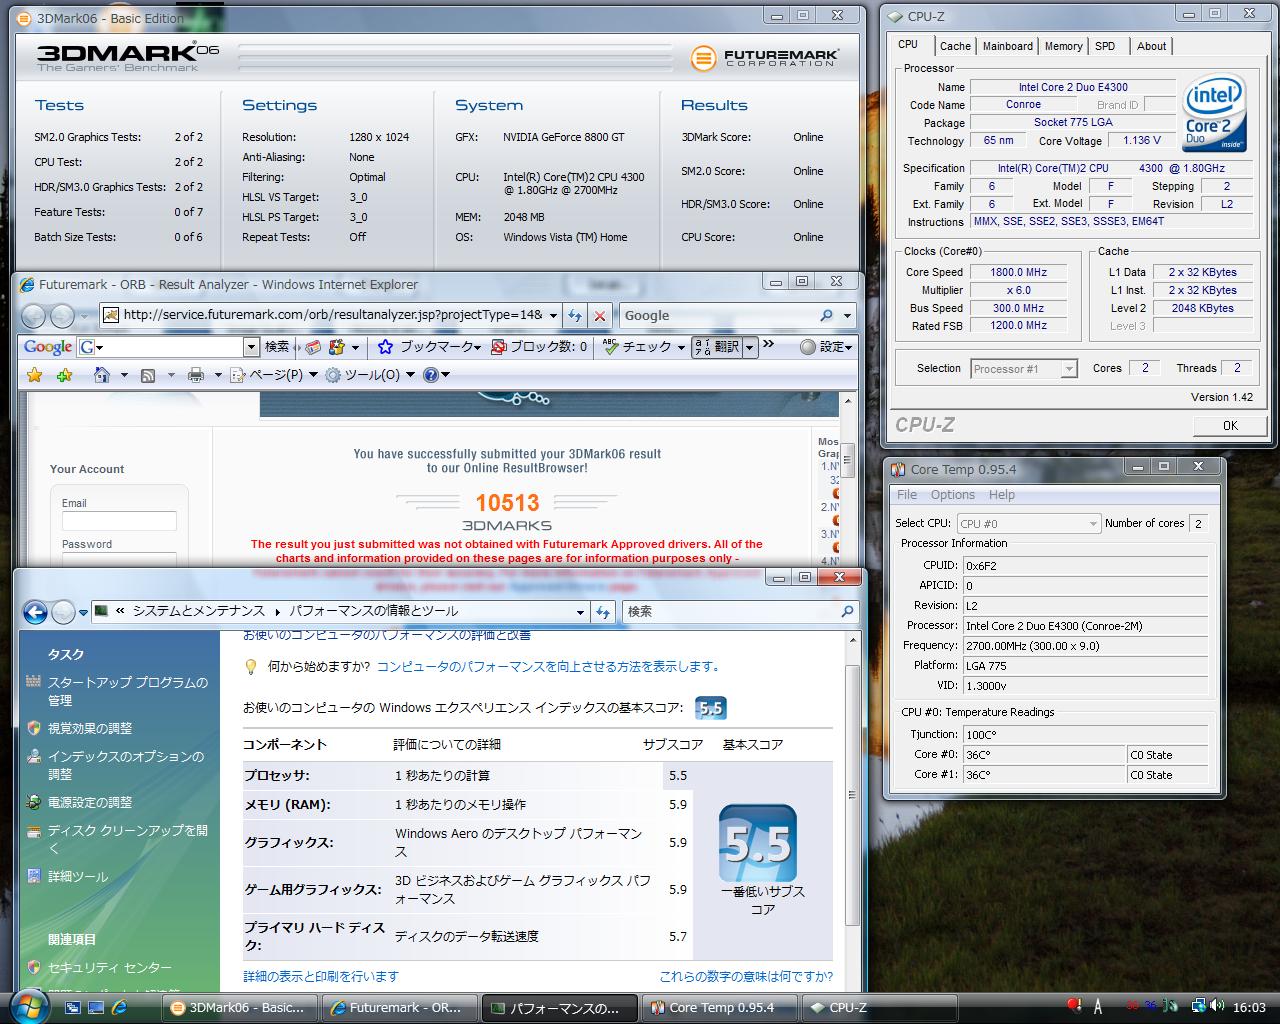Viewport: 1280px width, 1024px height.
Task: Open startup programs management task link
Action: 128,691
